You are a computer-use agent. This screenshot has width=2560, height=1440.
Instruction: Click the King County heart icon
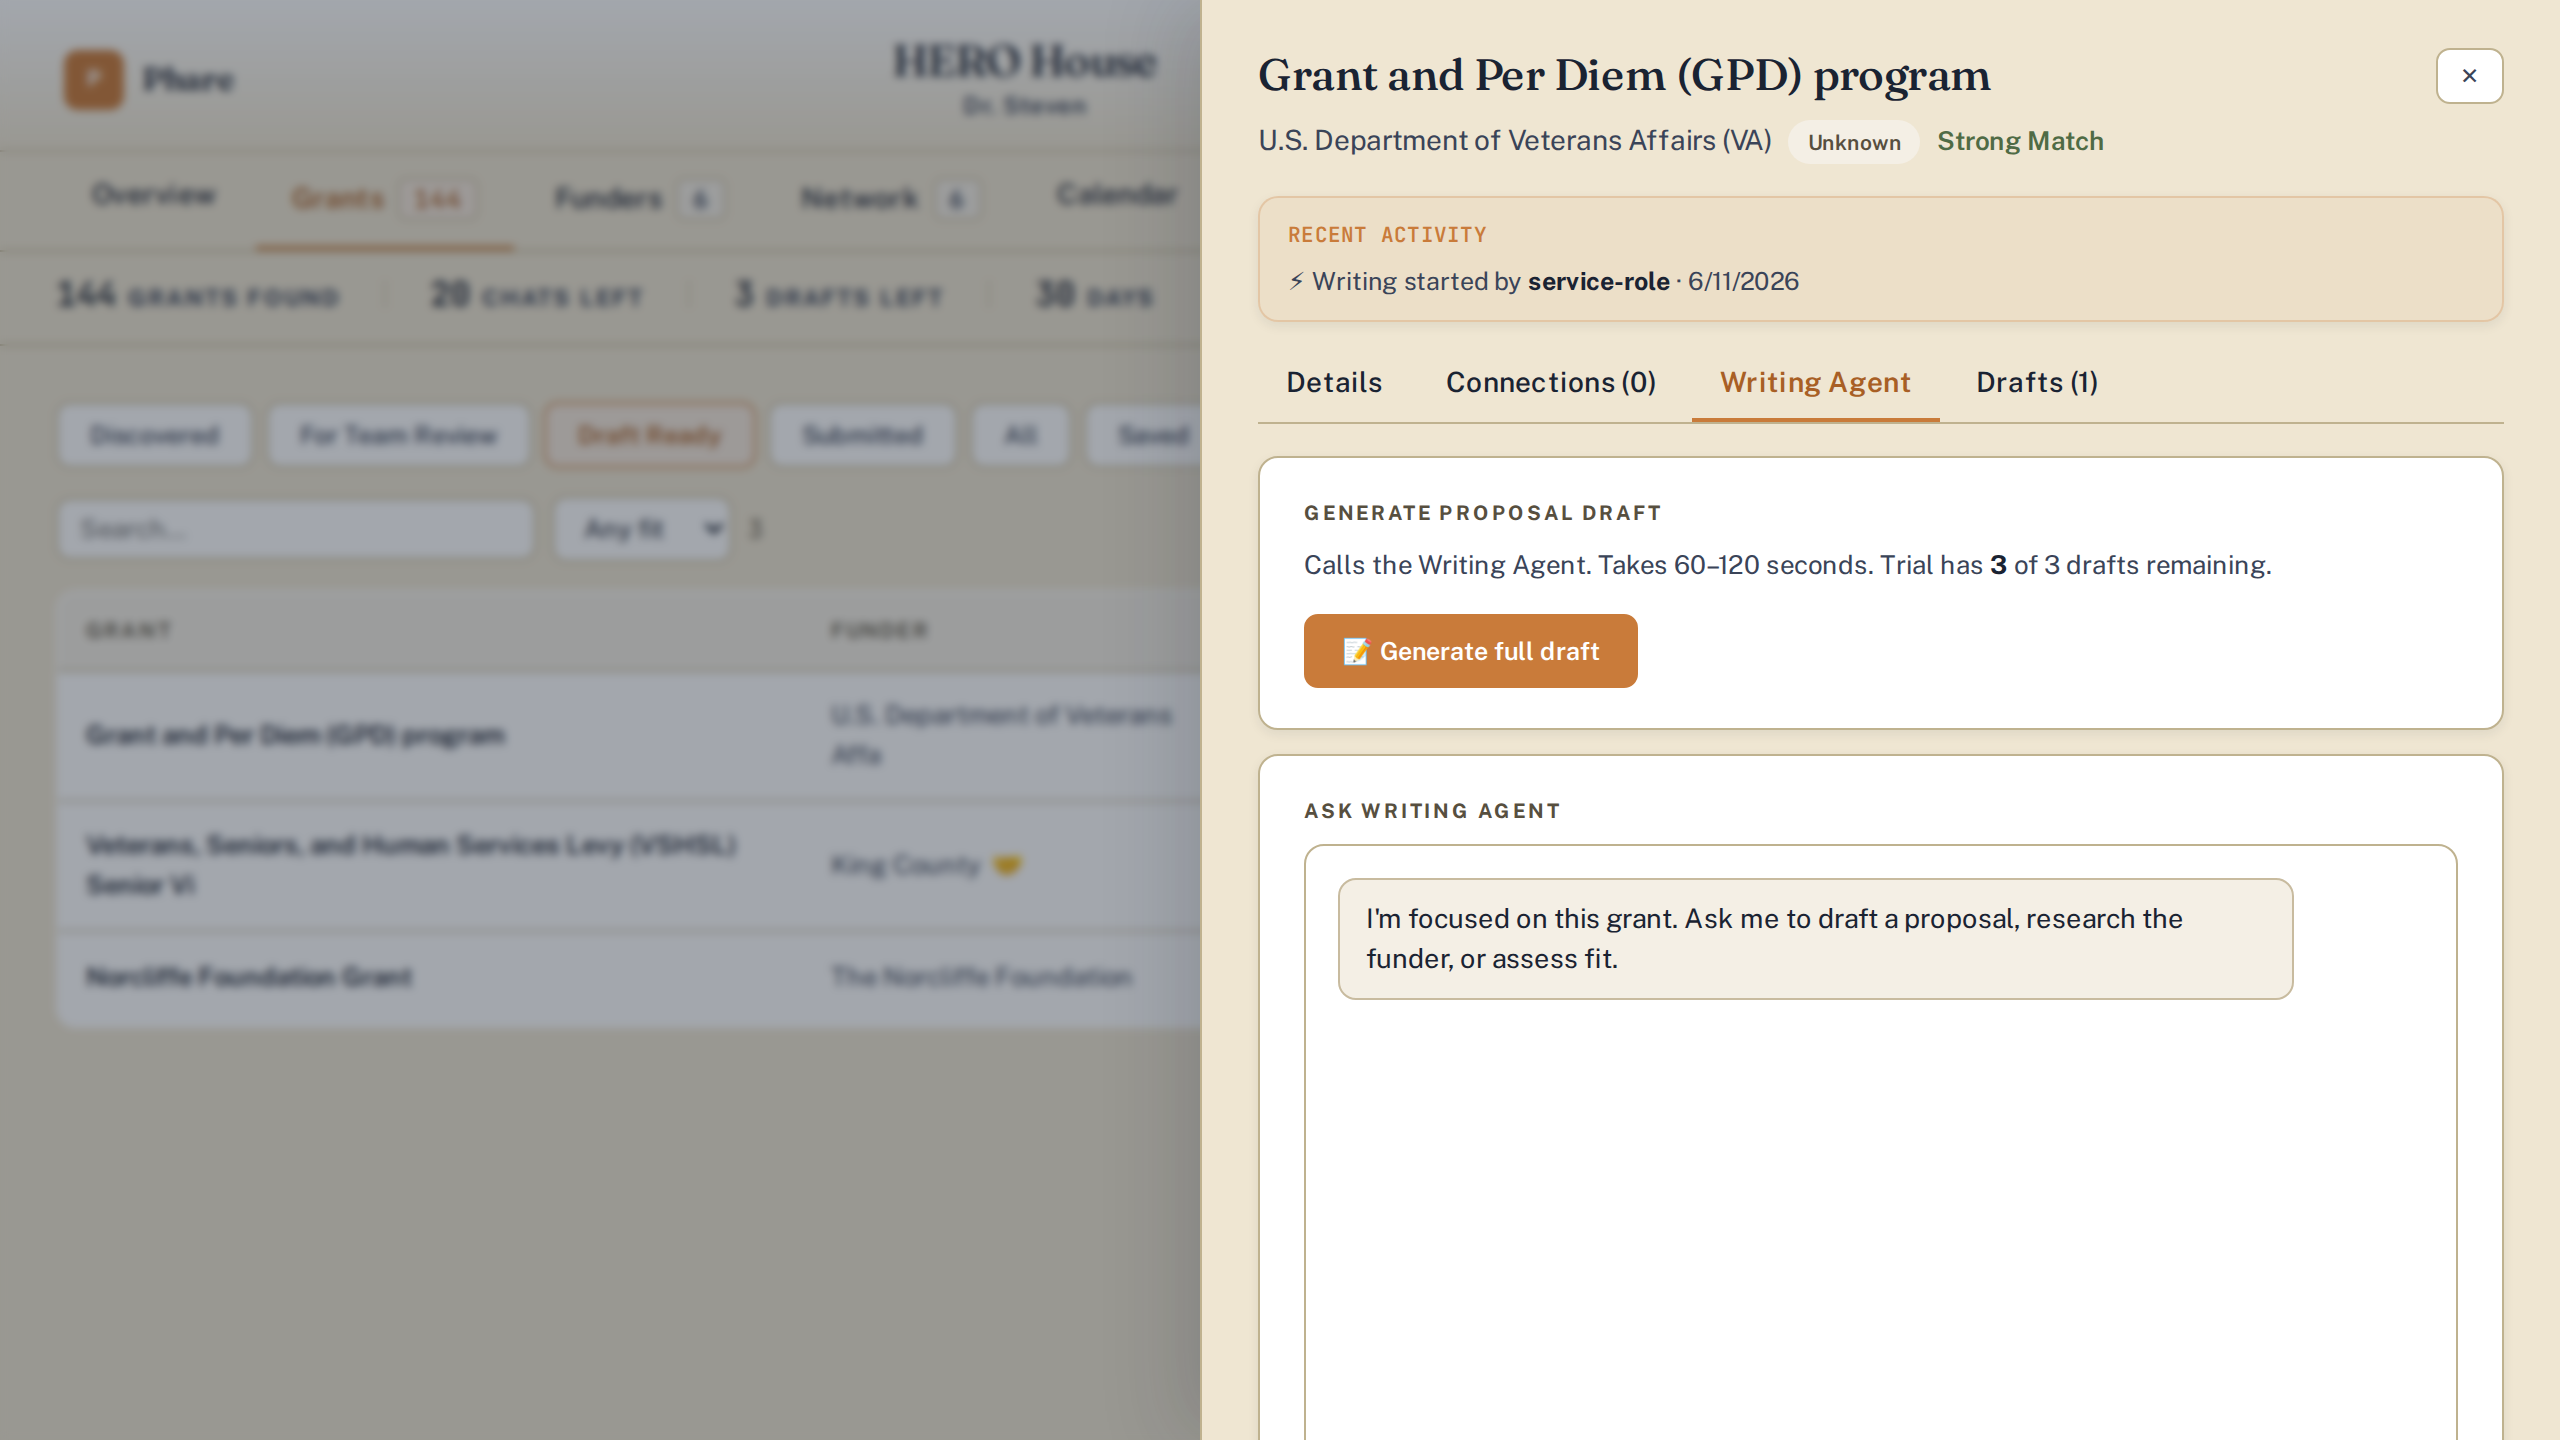(1007, 865)
